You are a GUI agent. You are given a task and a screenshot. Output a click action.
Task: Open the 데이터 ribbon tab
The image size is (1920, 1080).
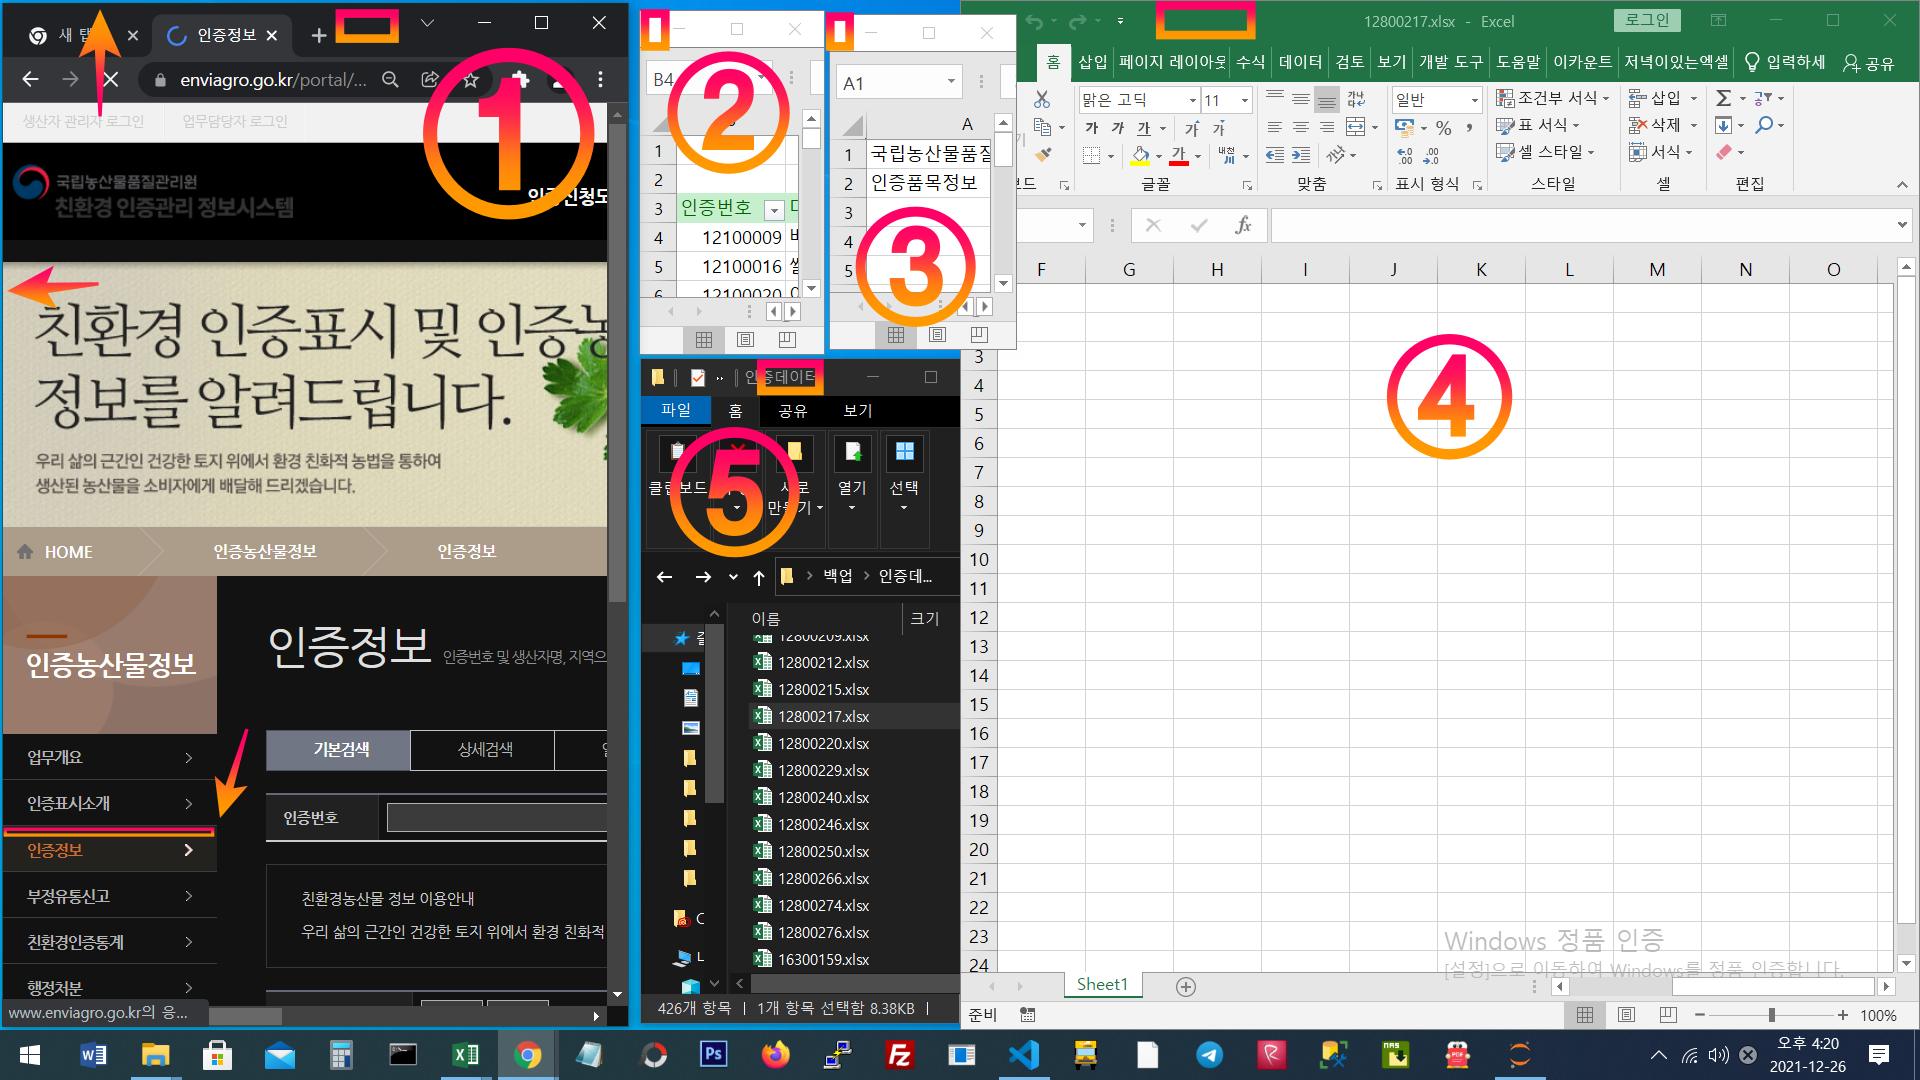1300,62
